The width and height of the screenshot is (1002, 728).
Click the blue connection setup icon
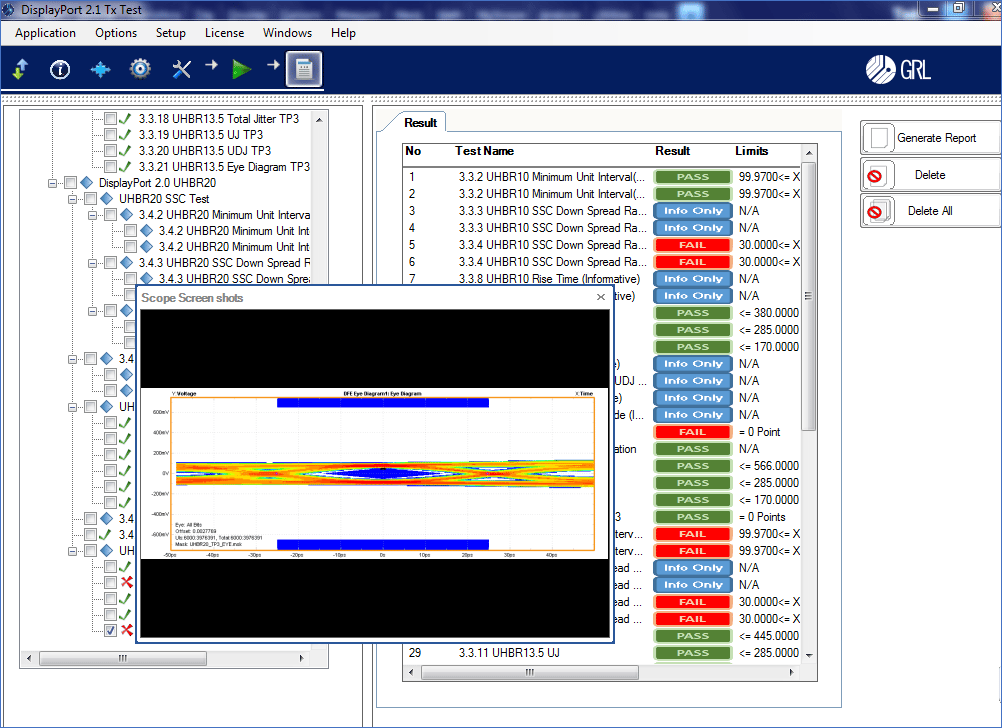(100, 69)
